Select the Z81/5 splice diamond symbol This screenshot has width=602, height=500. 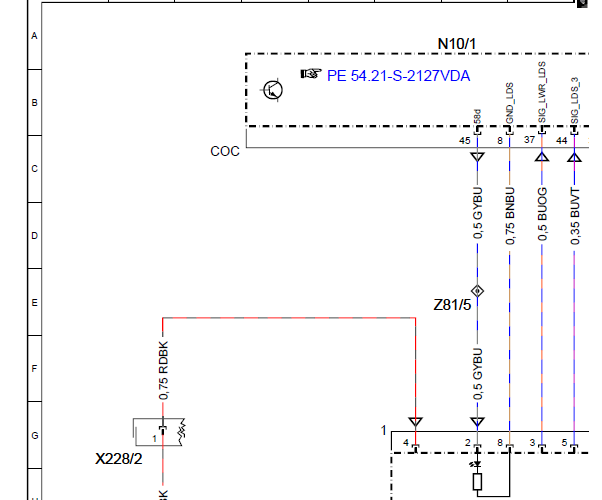pos(477,291)
